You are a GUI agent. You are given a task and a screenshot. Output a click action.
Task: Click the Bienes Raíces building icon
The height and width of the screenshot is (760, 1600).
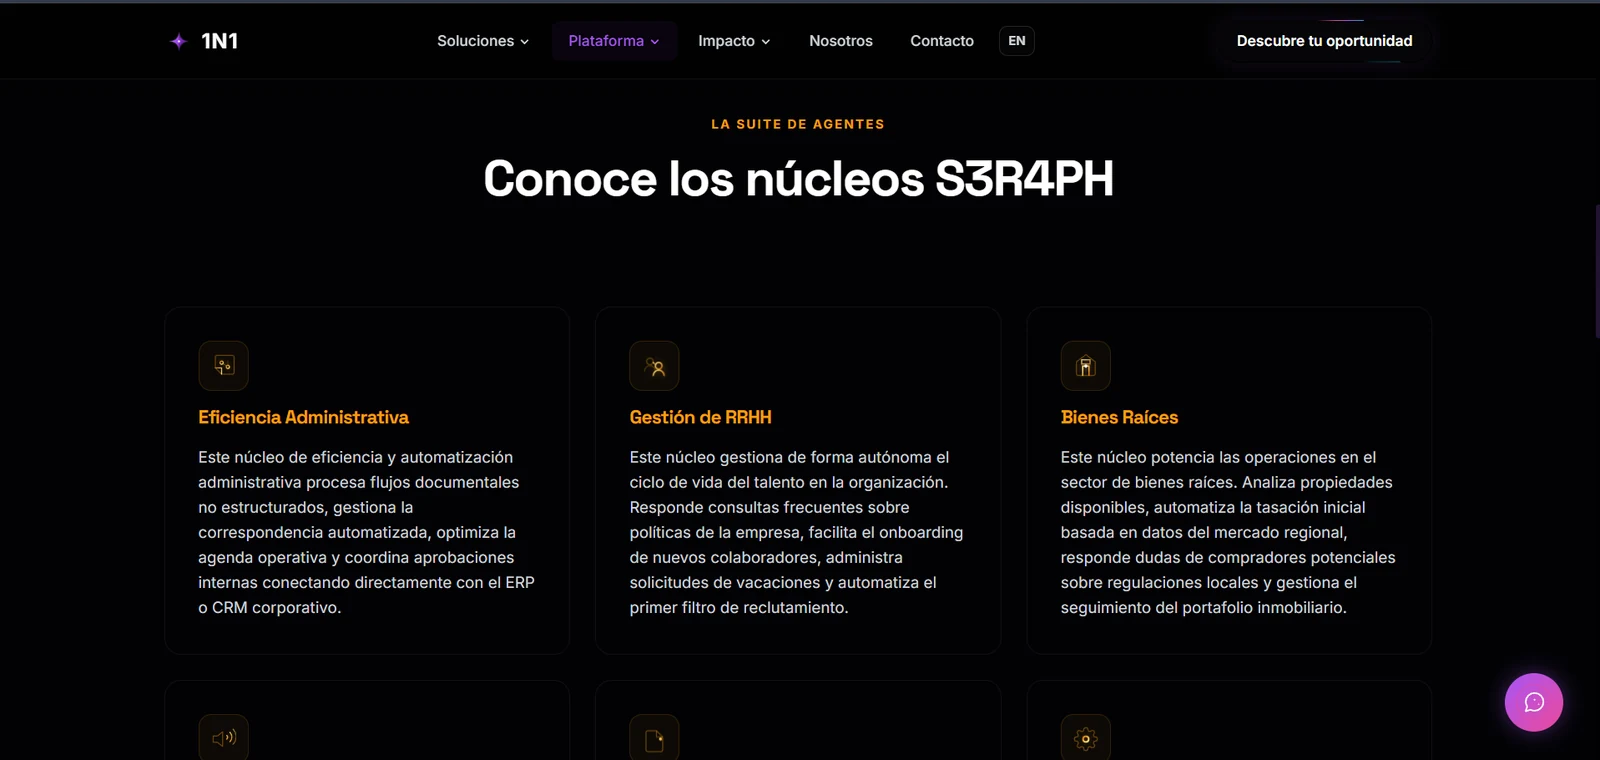pos(1086,366)
